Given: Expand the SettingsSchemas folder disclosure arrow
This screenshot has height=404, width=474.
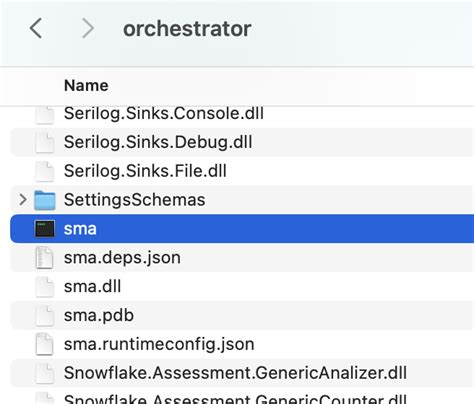Looking at the screenshot, I should coord(23,200).
